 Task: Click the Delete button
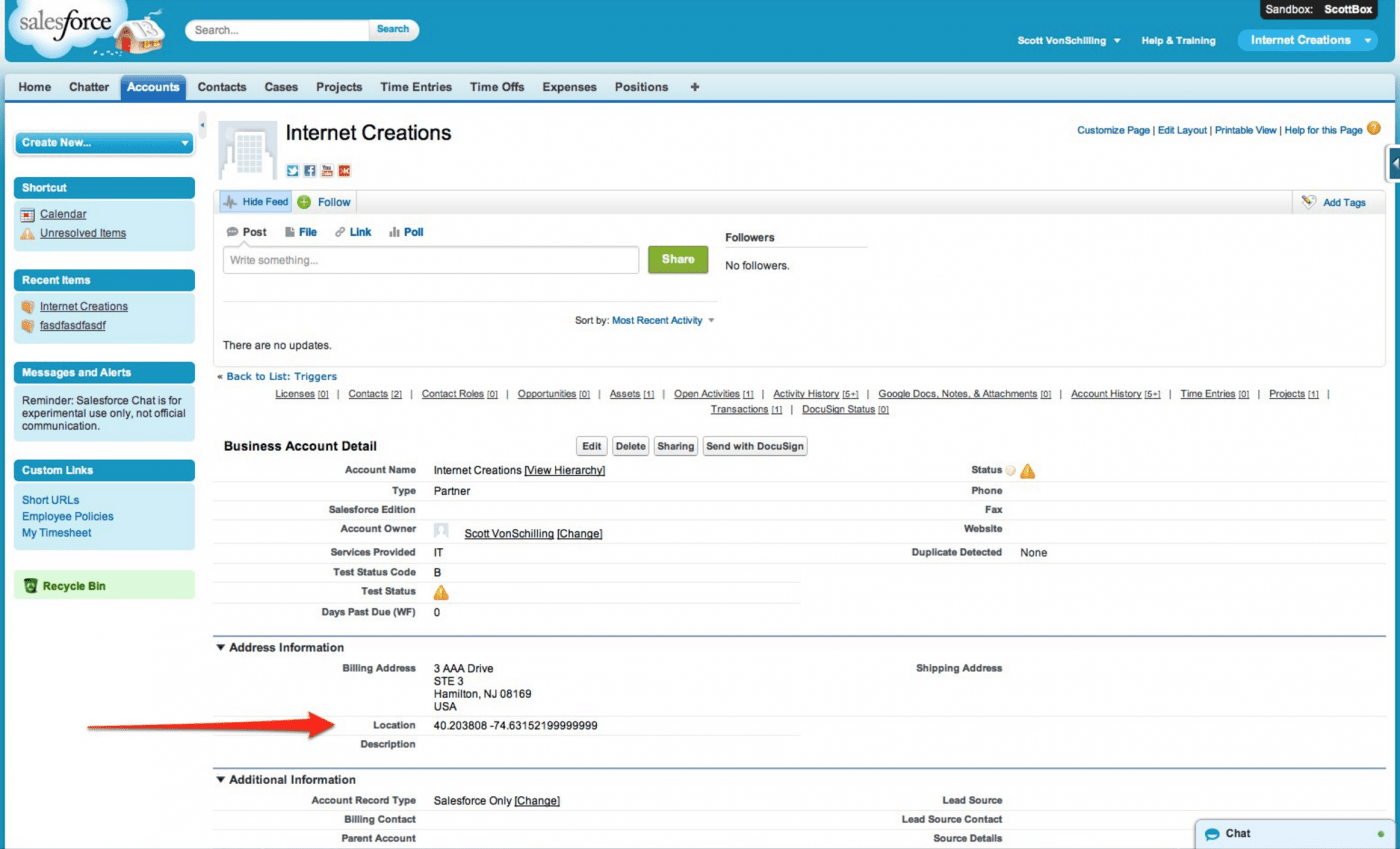coord(630,446)
